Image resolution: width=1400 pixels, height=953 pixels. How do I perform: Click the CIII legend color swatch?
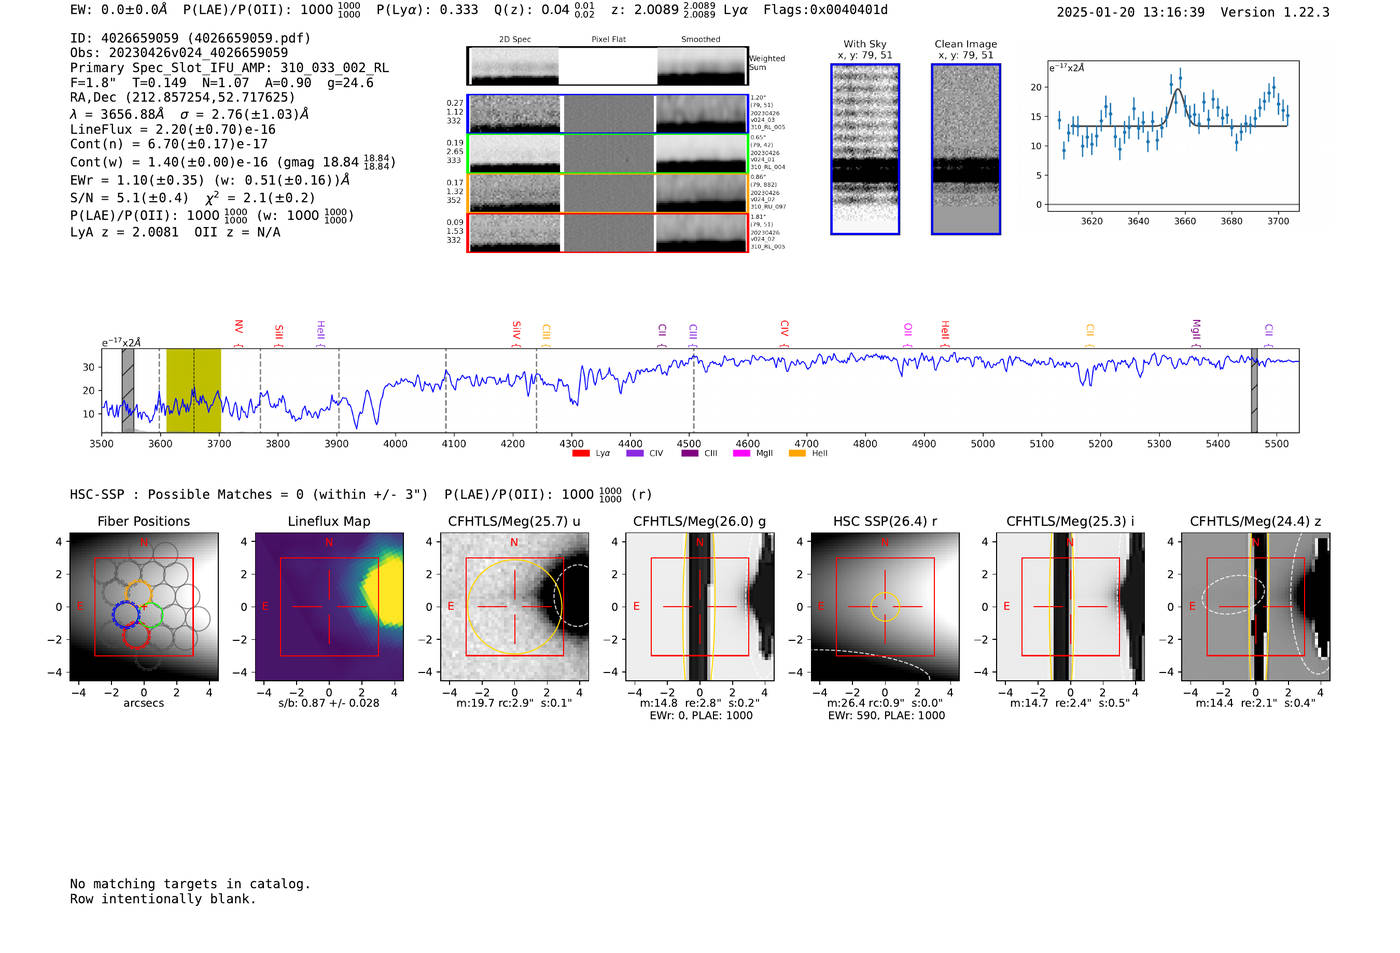pos(690,453)
